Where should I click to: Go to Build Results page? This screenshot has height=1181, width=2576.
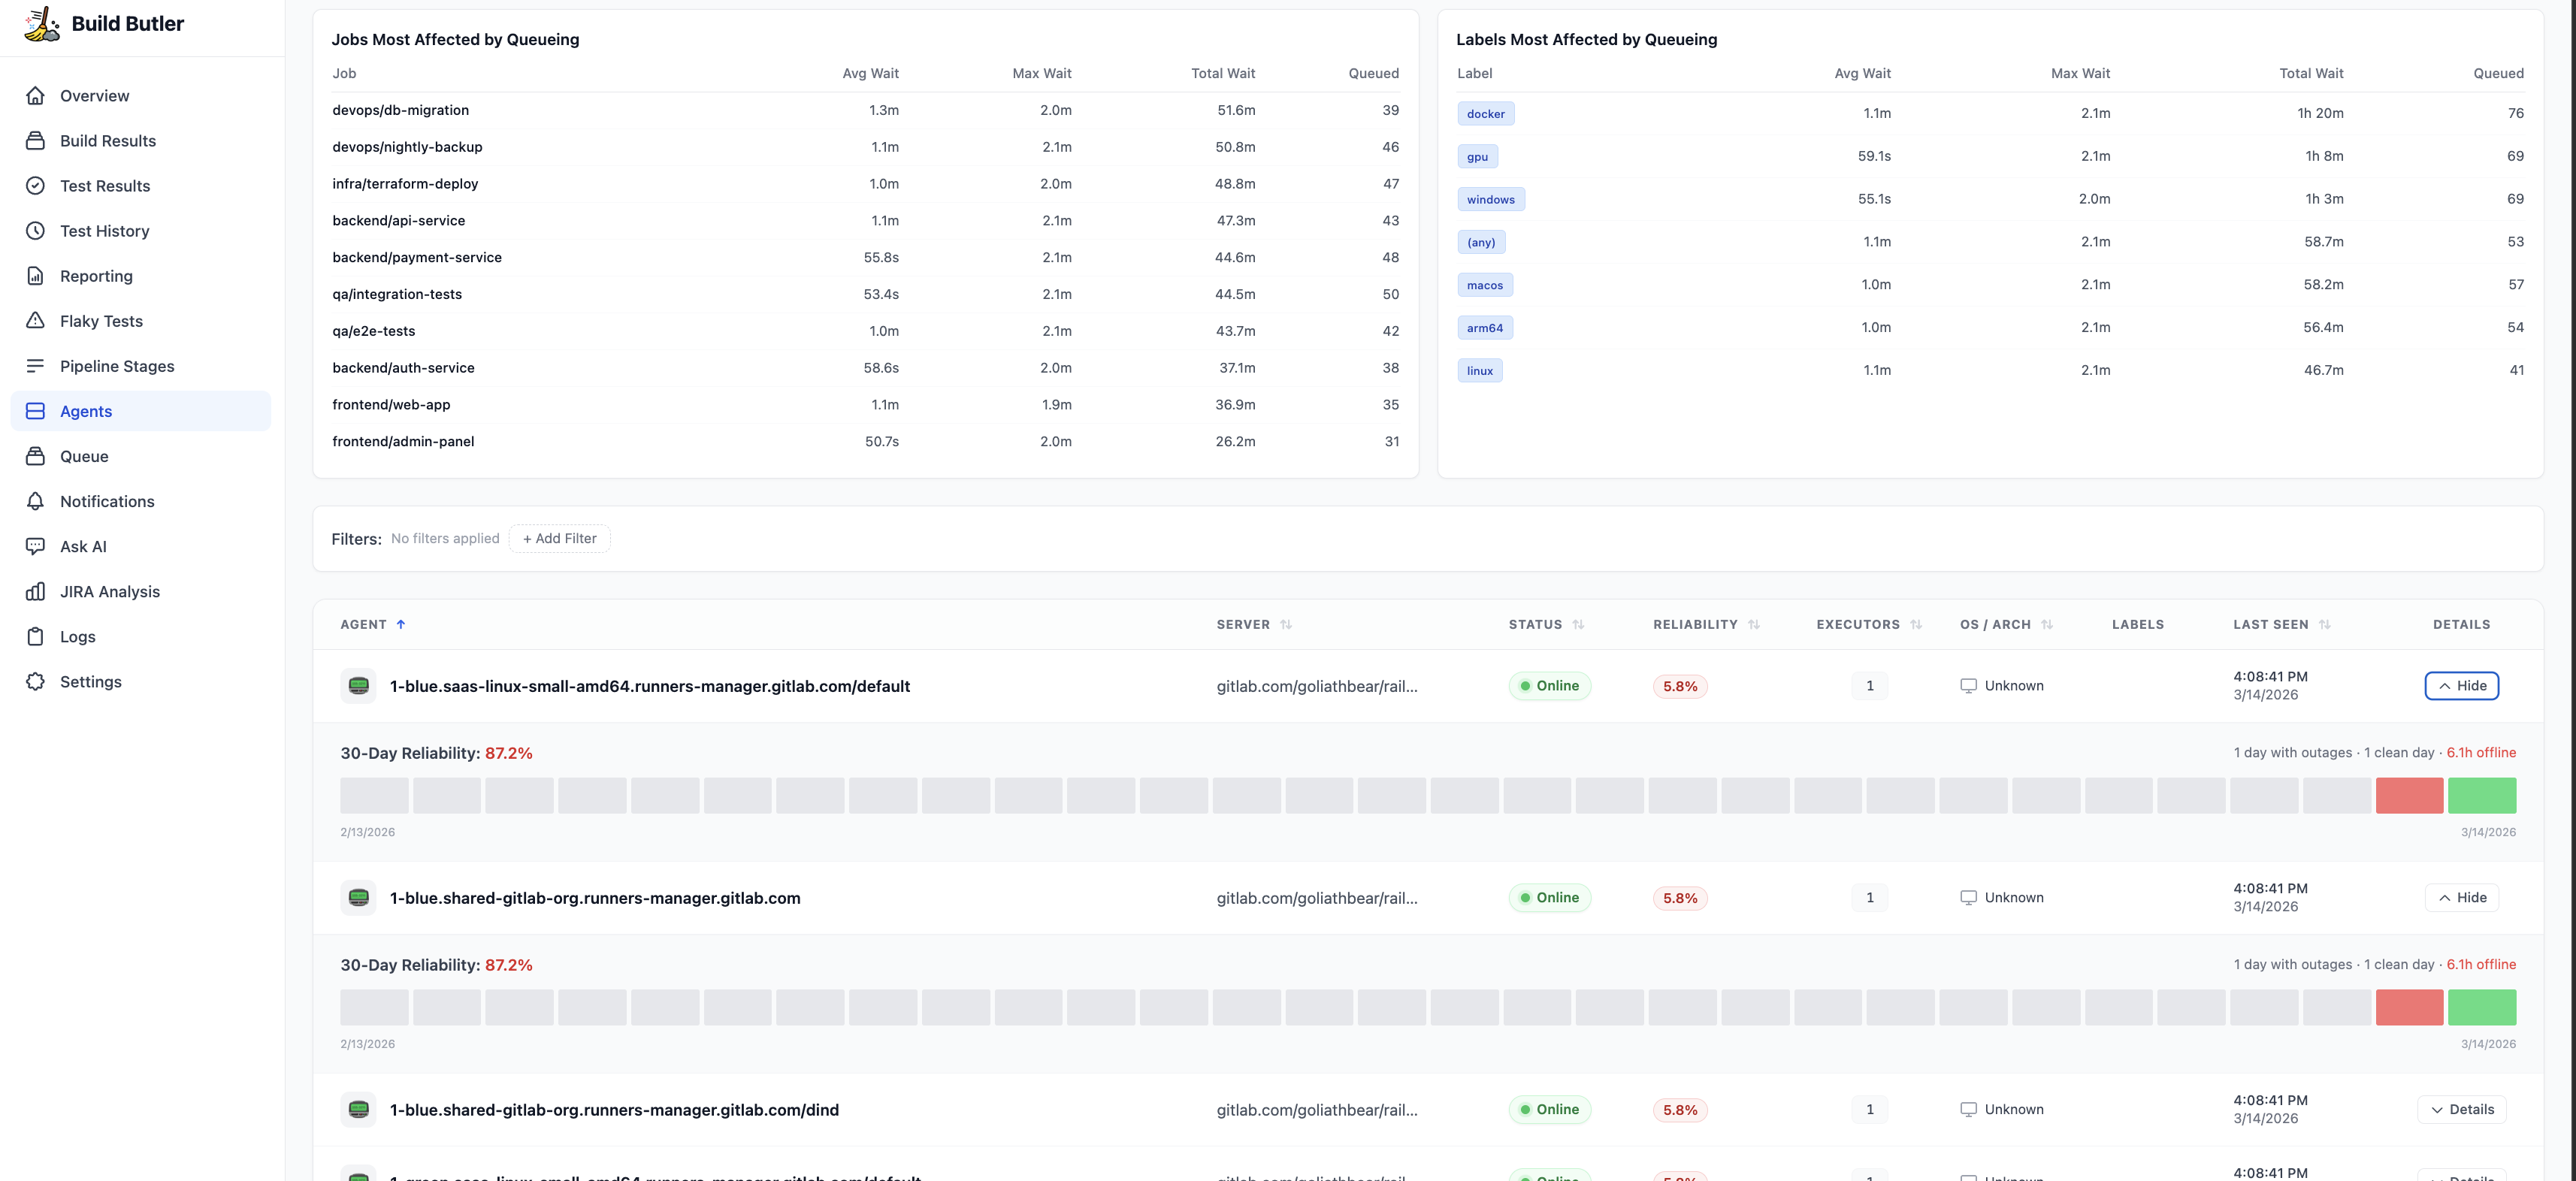[x=107, y=141]
